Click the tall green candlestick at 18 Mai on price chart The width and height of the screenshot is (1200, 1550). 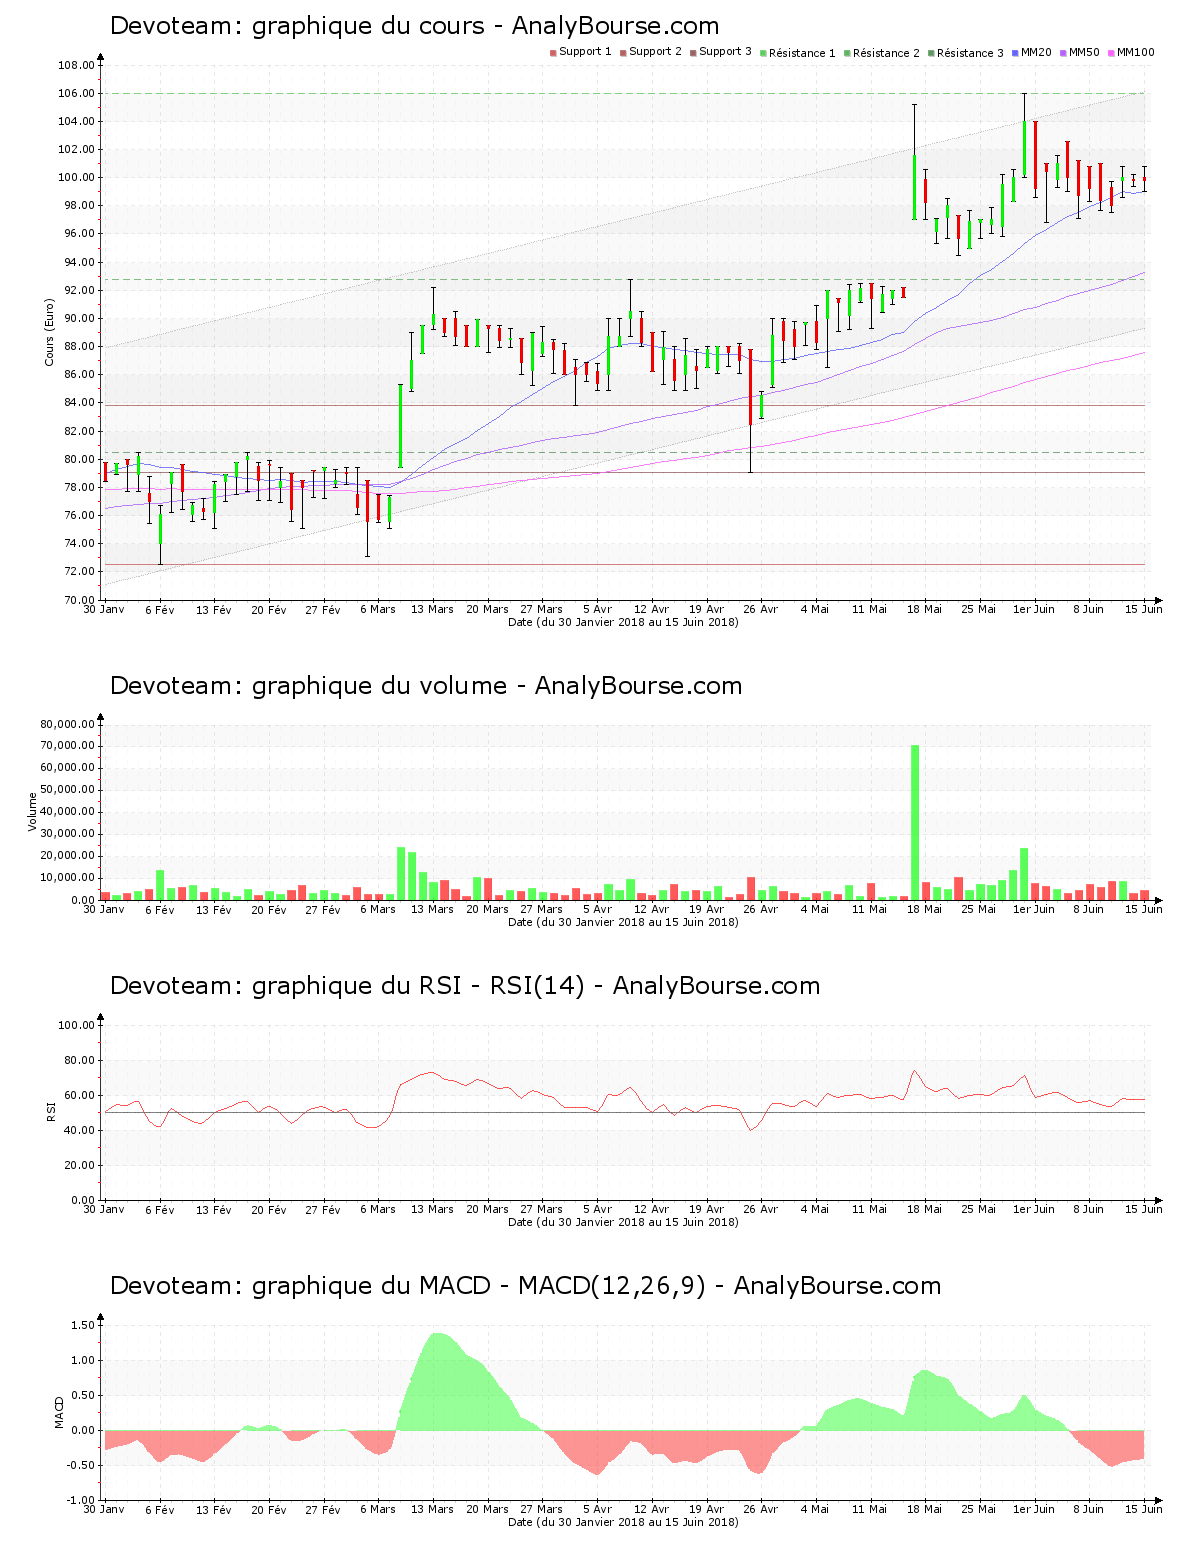pyautogui.click(x=914, y=187)
